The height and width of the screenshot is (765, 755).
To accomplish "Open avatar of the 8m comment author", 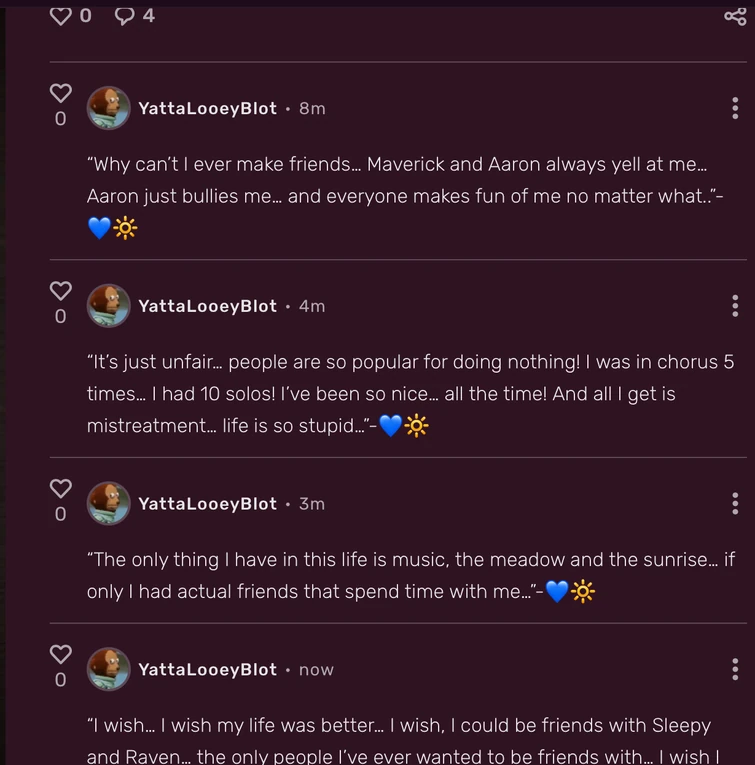I will 108,108.
